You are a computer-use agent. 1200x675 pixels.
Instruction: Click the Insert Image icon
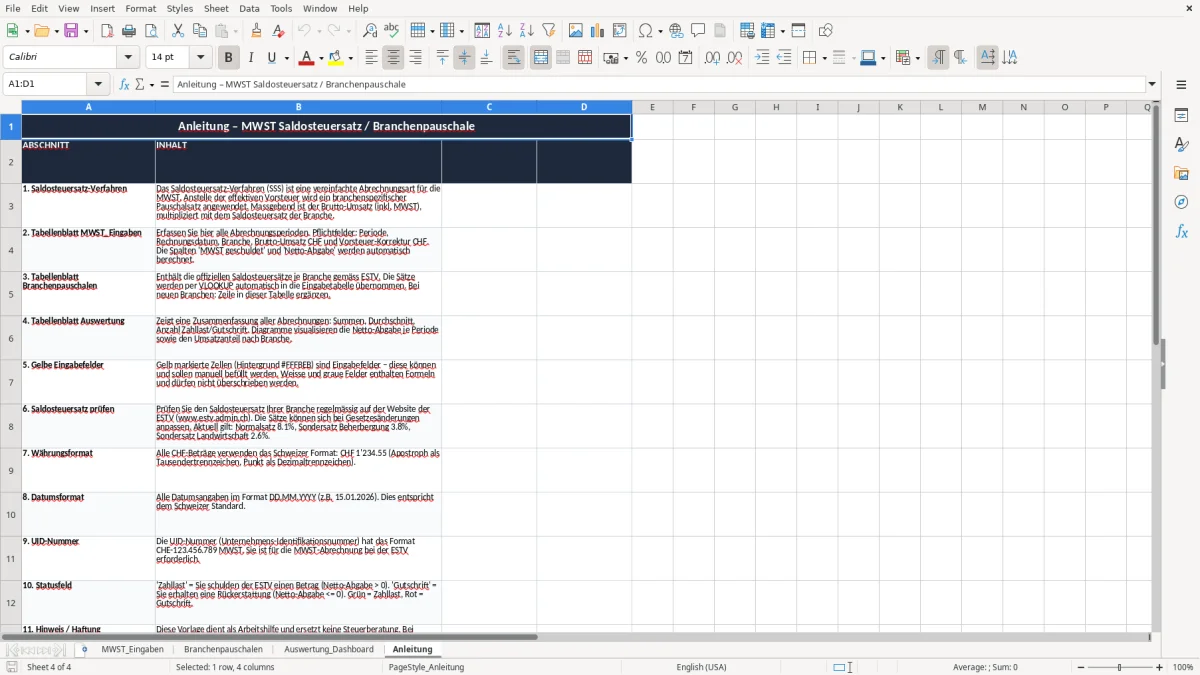576,31
